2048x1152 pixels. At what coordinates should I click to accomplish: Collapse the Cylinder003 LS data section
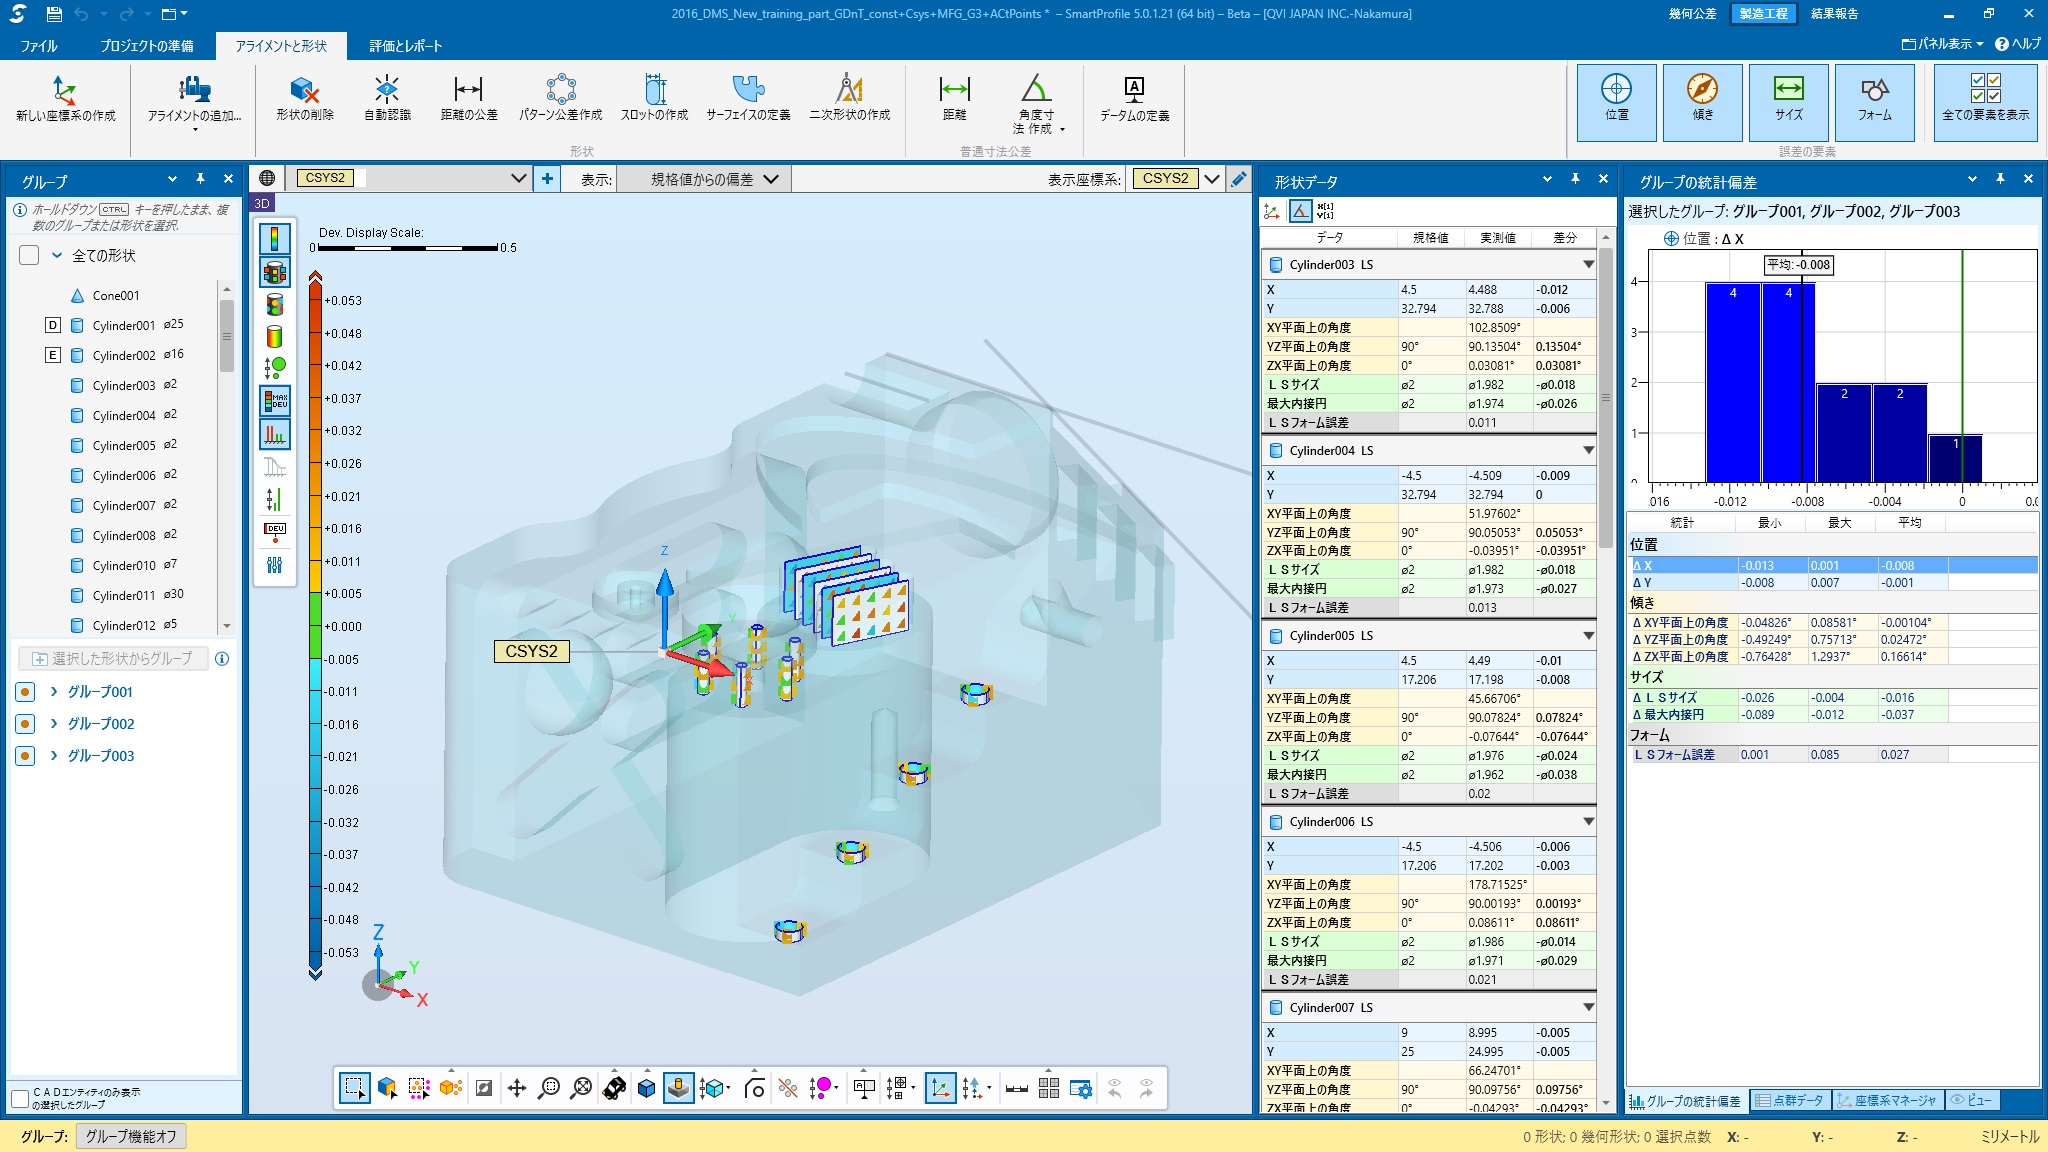point(1587,265)
